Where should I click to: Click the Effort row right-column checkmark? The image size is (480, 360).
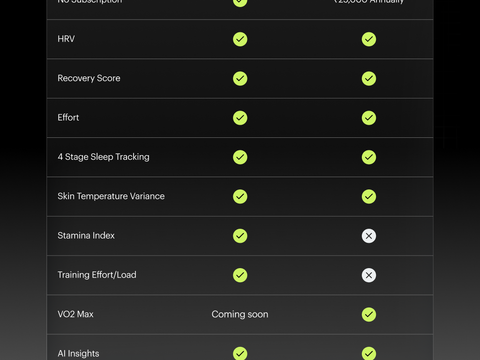click(x=369, y=118)
